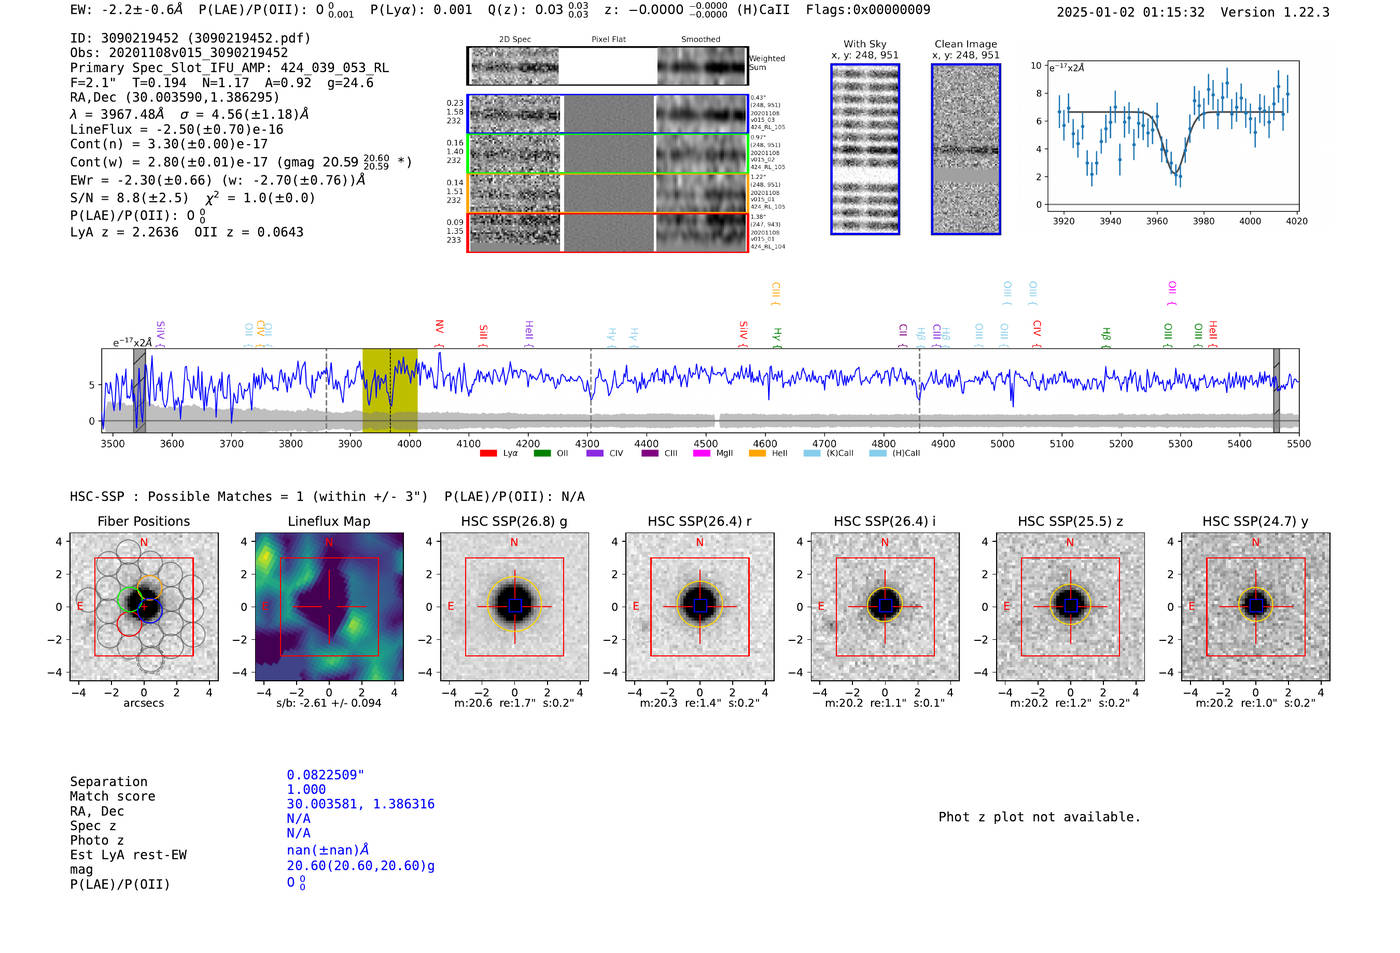Open the Lineflux Map panel
The height and width of the screenshot is (953, 1400).
pos(329,606)
